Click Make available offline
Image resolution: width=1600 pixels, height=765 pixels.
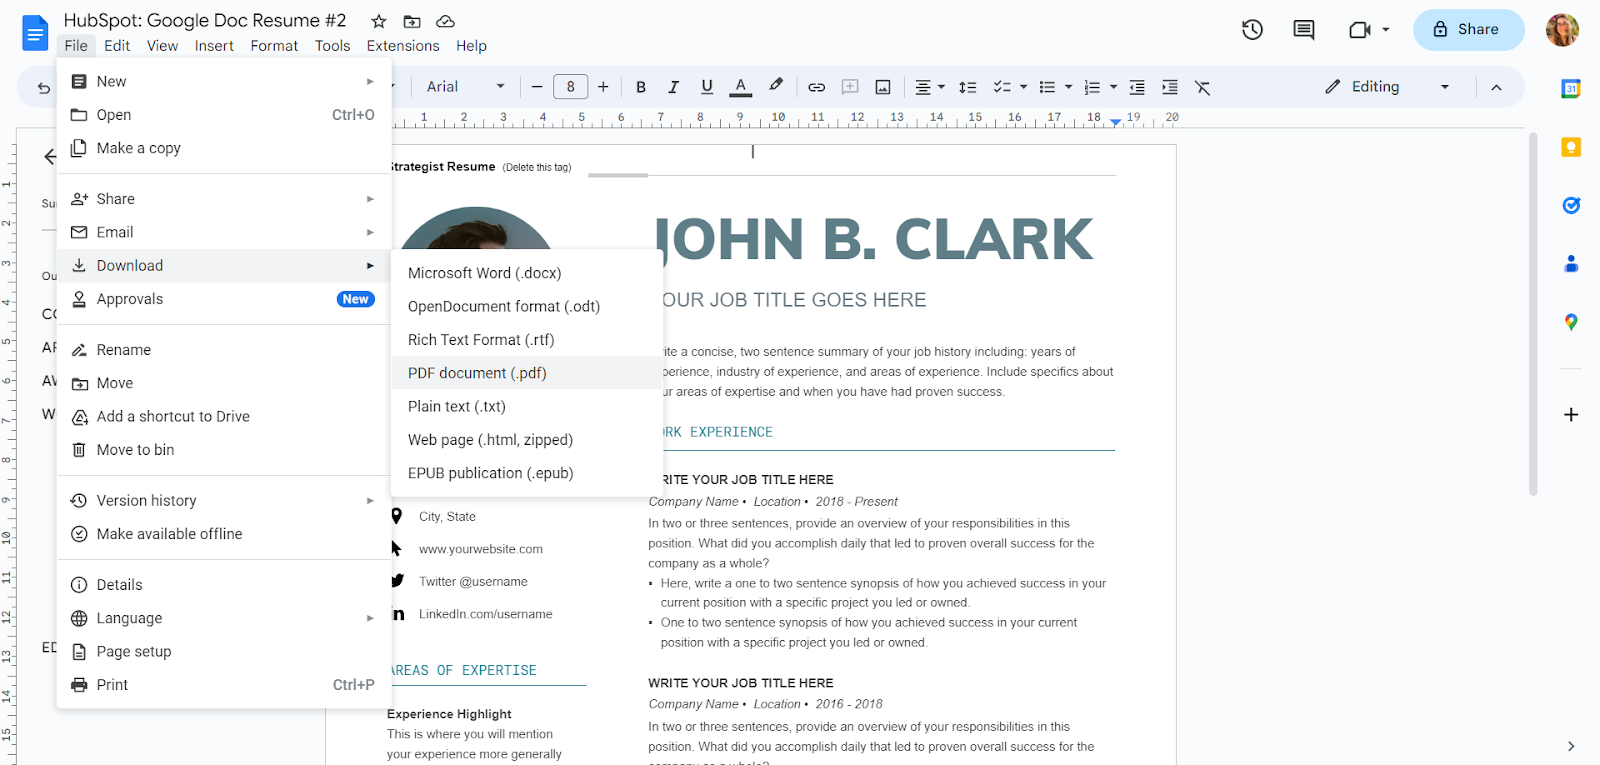click(224, 534)
